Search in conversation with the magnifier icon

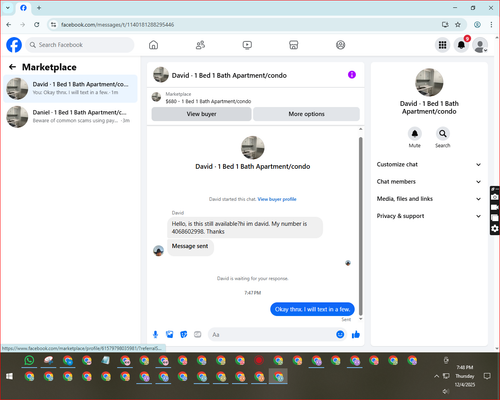pos(443,134)
